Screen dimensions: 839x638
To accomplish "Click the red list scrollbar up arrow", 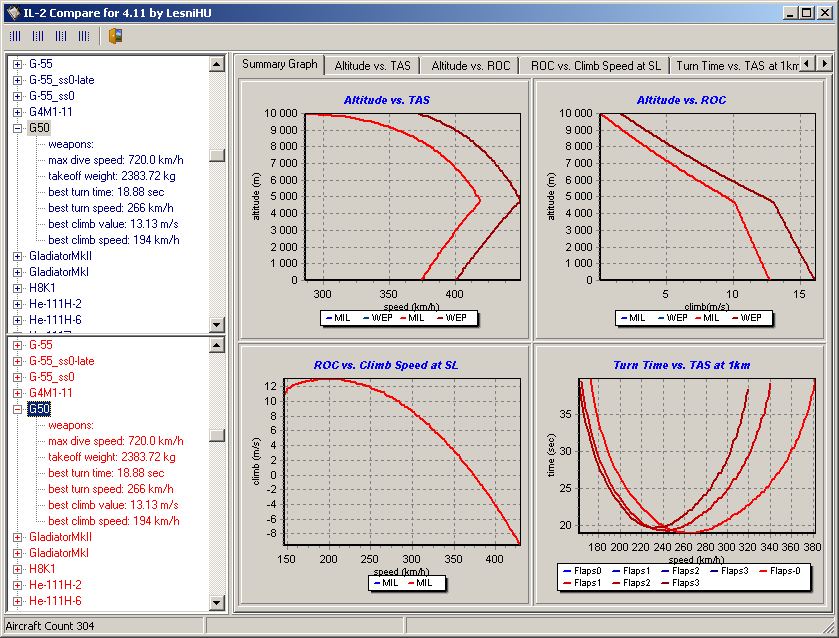I will 216,345.
